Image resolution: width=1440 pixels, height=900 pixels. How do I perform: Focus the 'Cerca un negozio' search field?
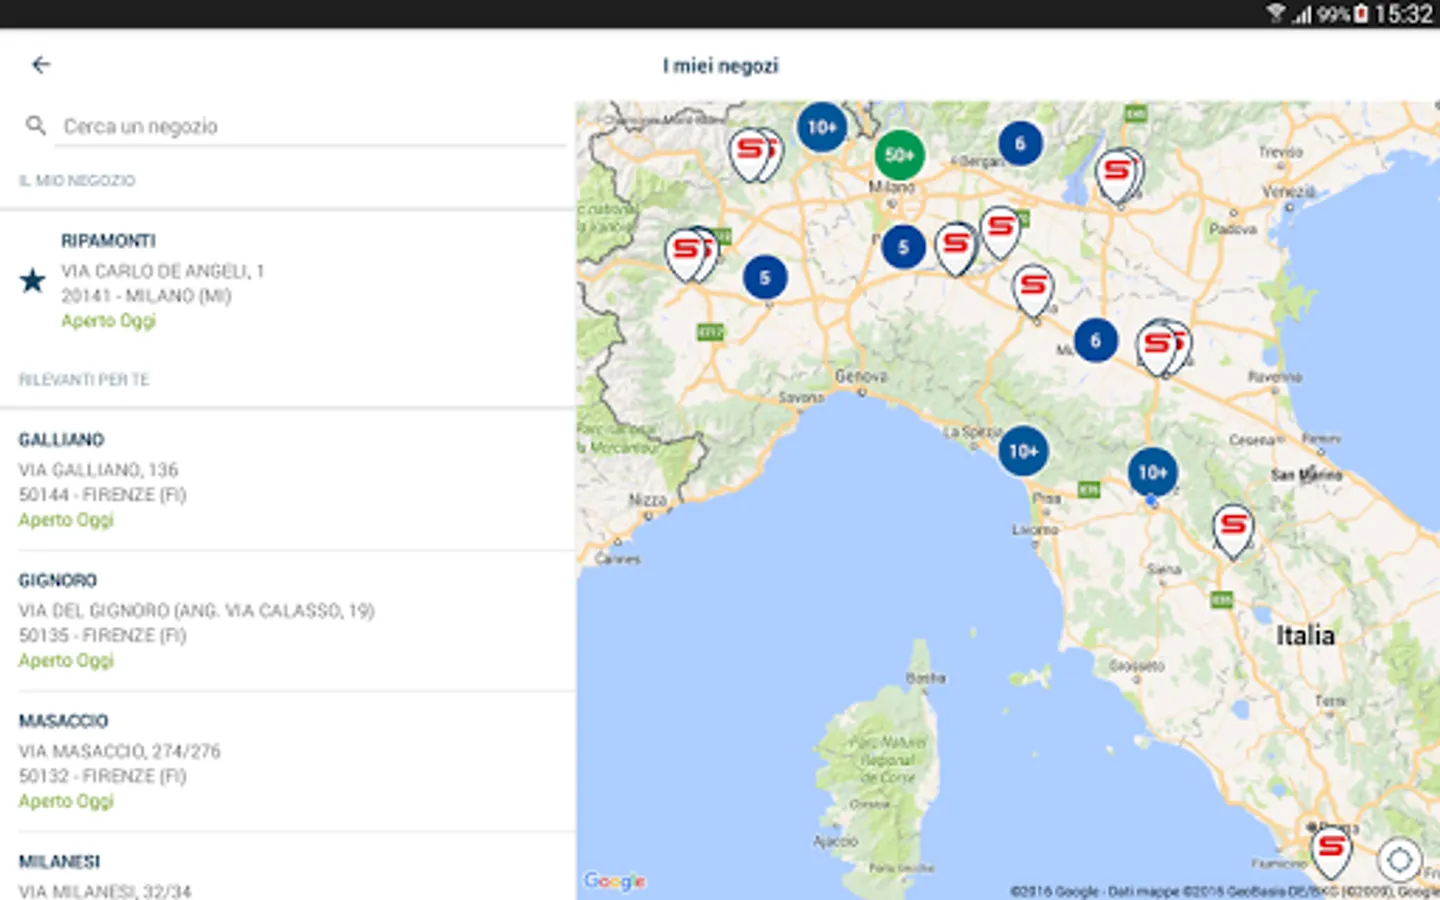coord(310,127)
